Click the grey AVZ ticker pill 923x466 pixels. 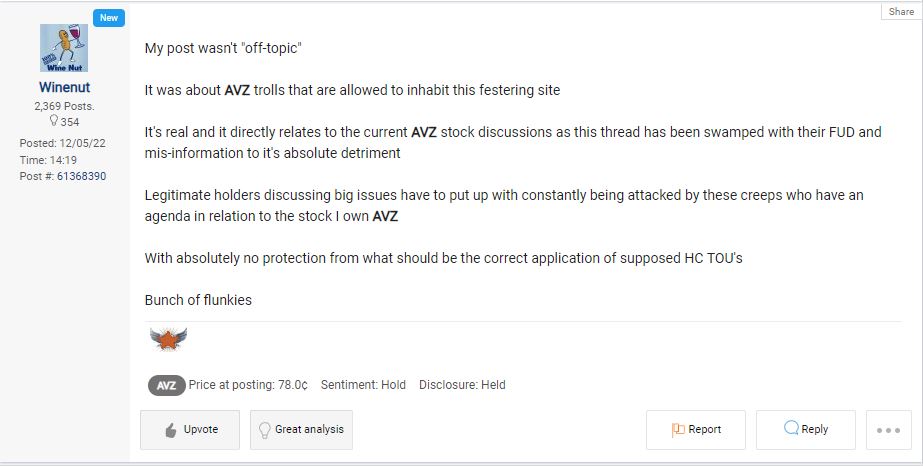167,385
